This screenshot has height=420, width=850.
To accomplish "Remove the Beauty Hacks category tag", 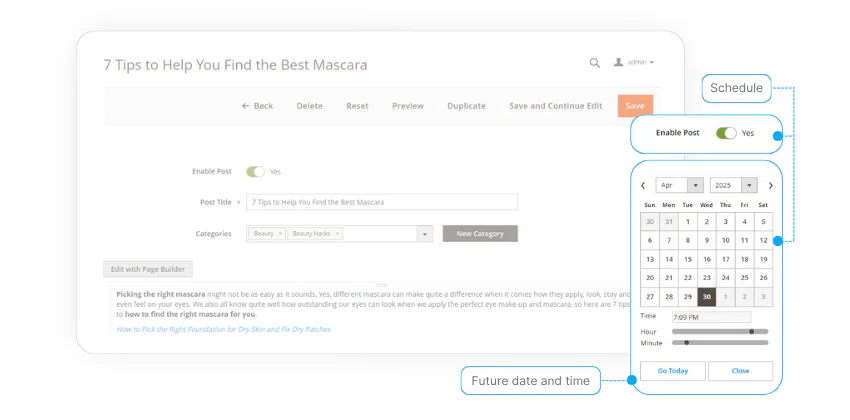I will [x=337, y=234].
